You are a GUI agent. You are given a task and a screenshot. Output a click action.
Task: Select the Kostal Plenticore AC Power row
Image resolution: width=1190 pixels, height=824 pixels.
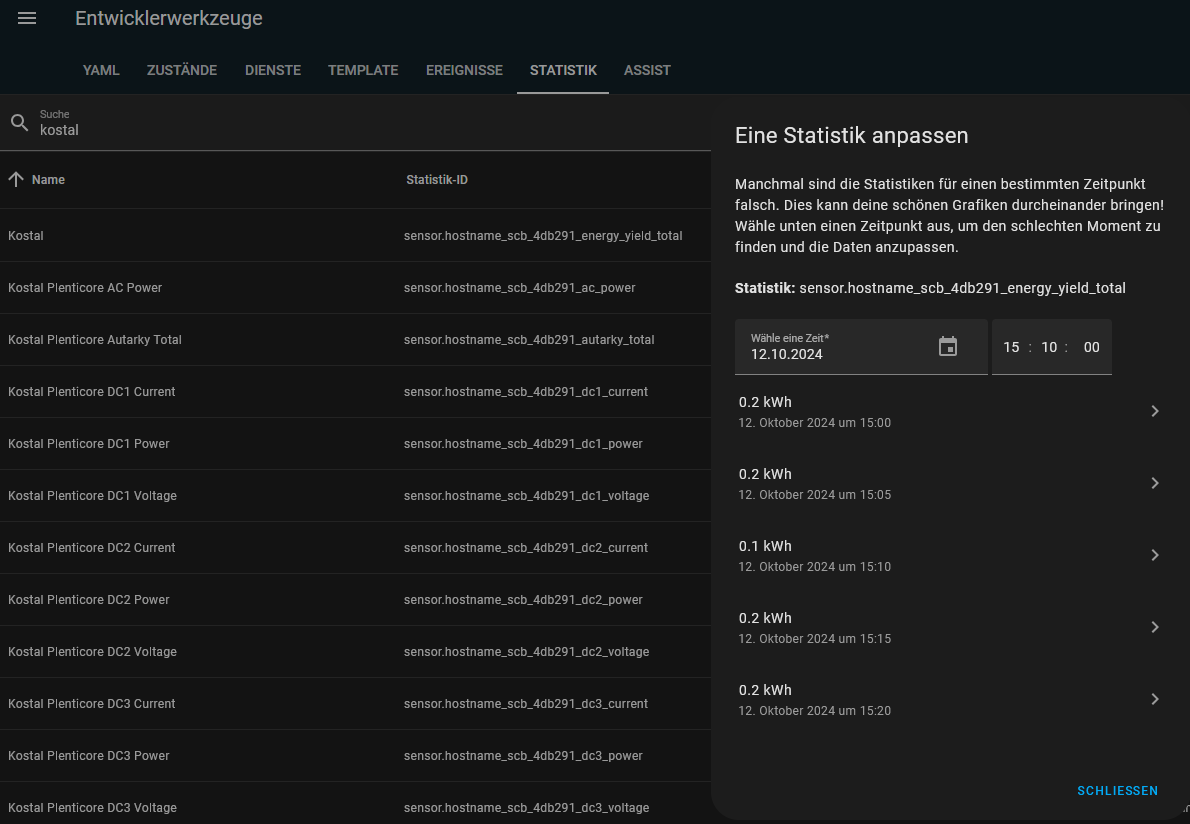point(355,288)
